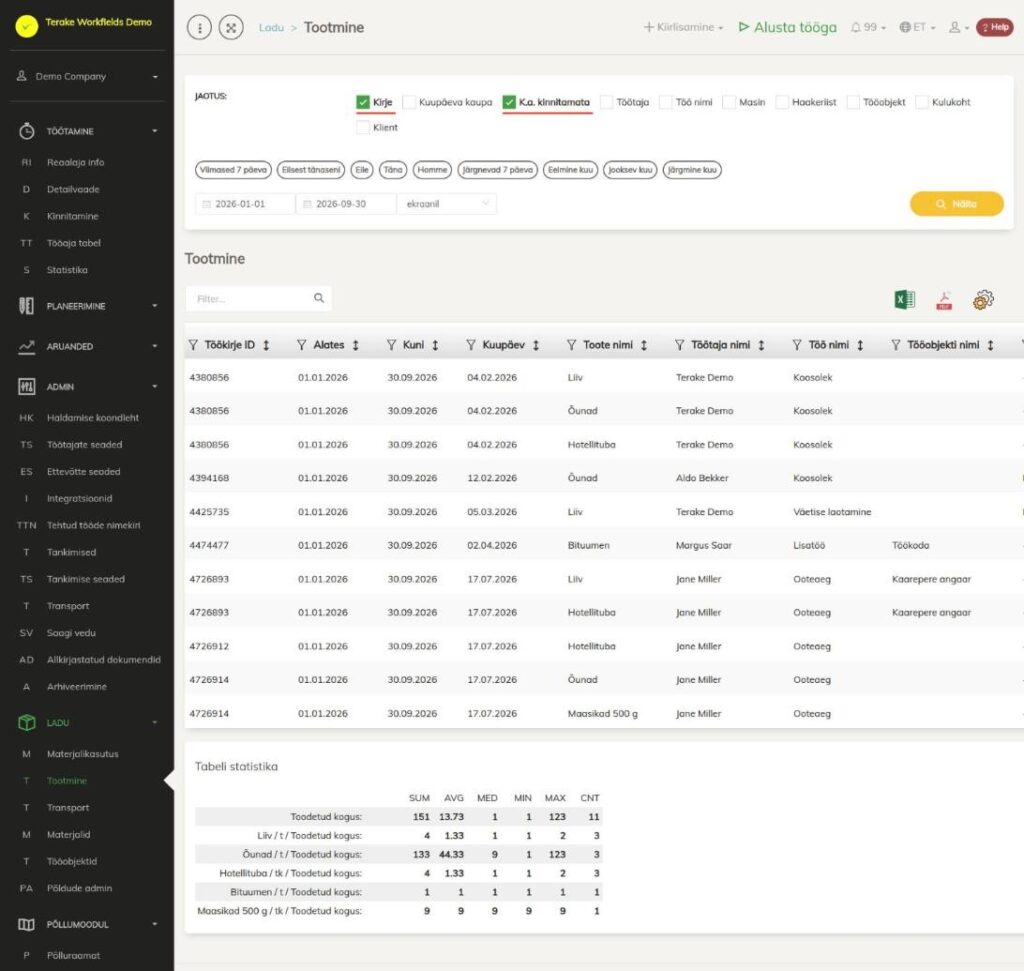Image resolution: width=1024 pixels, height=971 pixels.
Task: Open the ET language dropdown
Action: point(918,27)
